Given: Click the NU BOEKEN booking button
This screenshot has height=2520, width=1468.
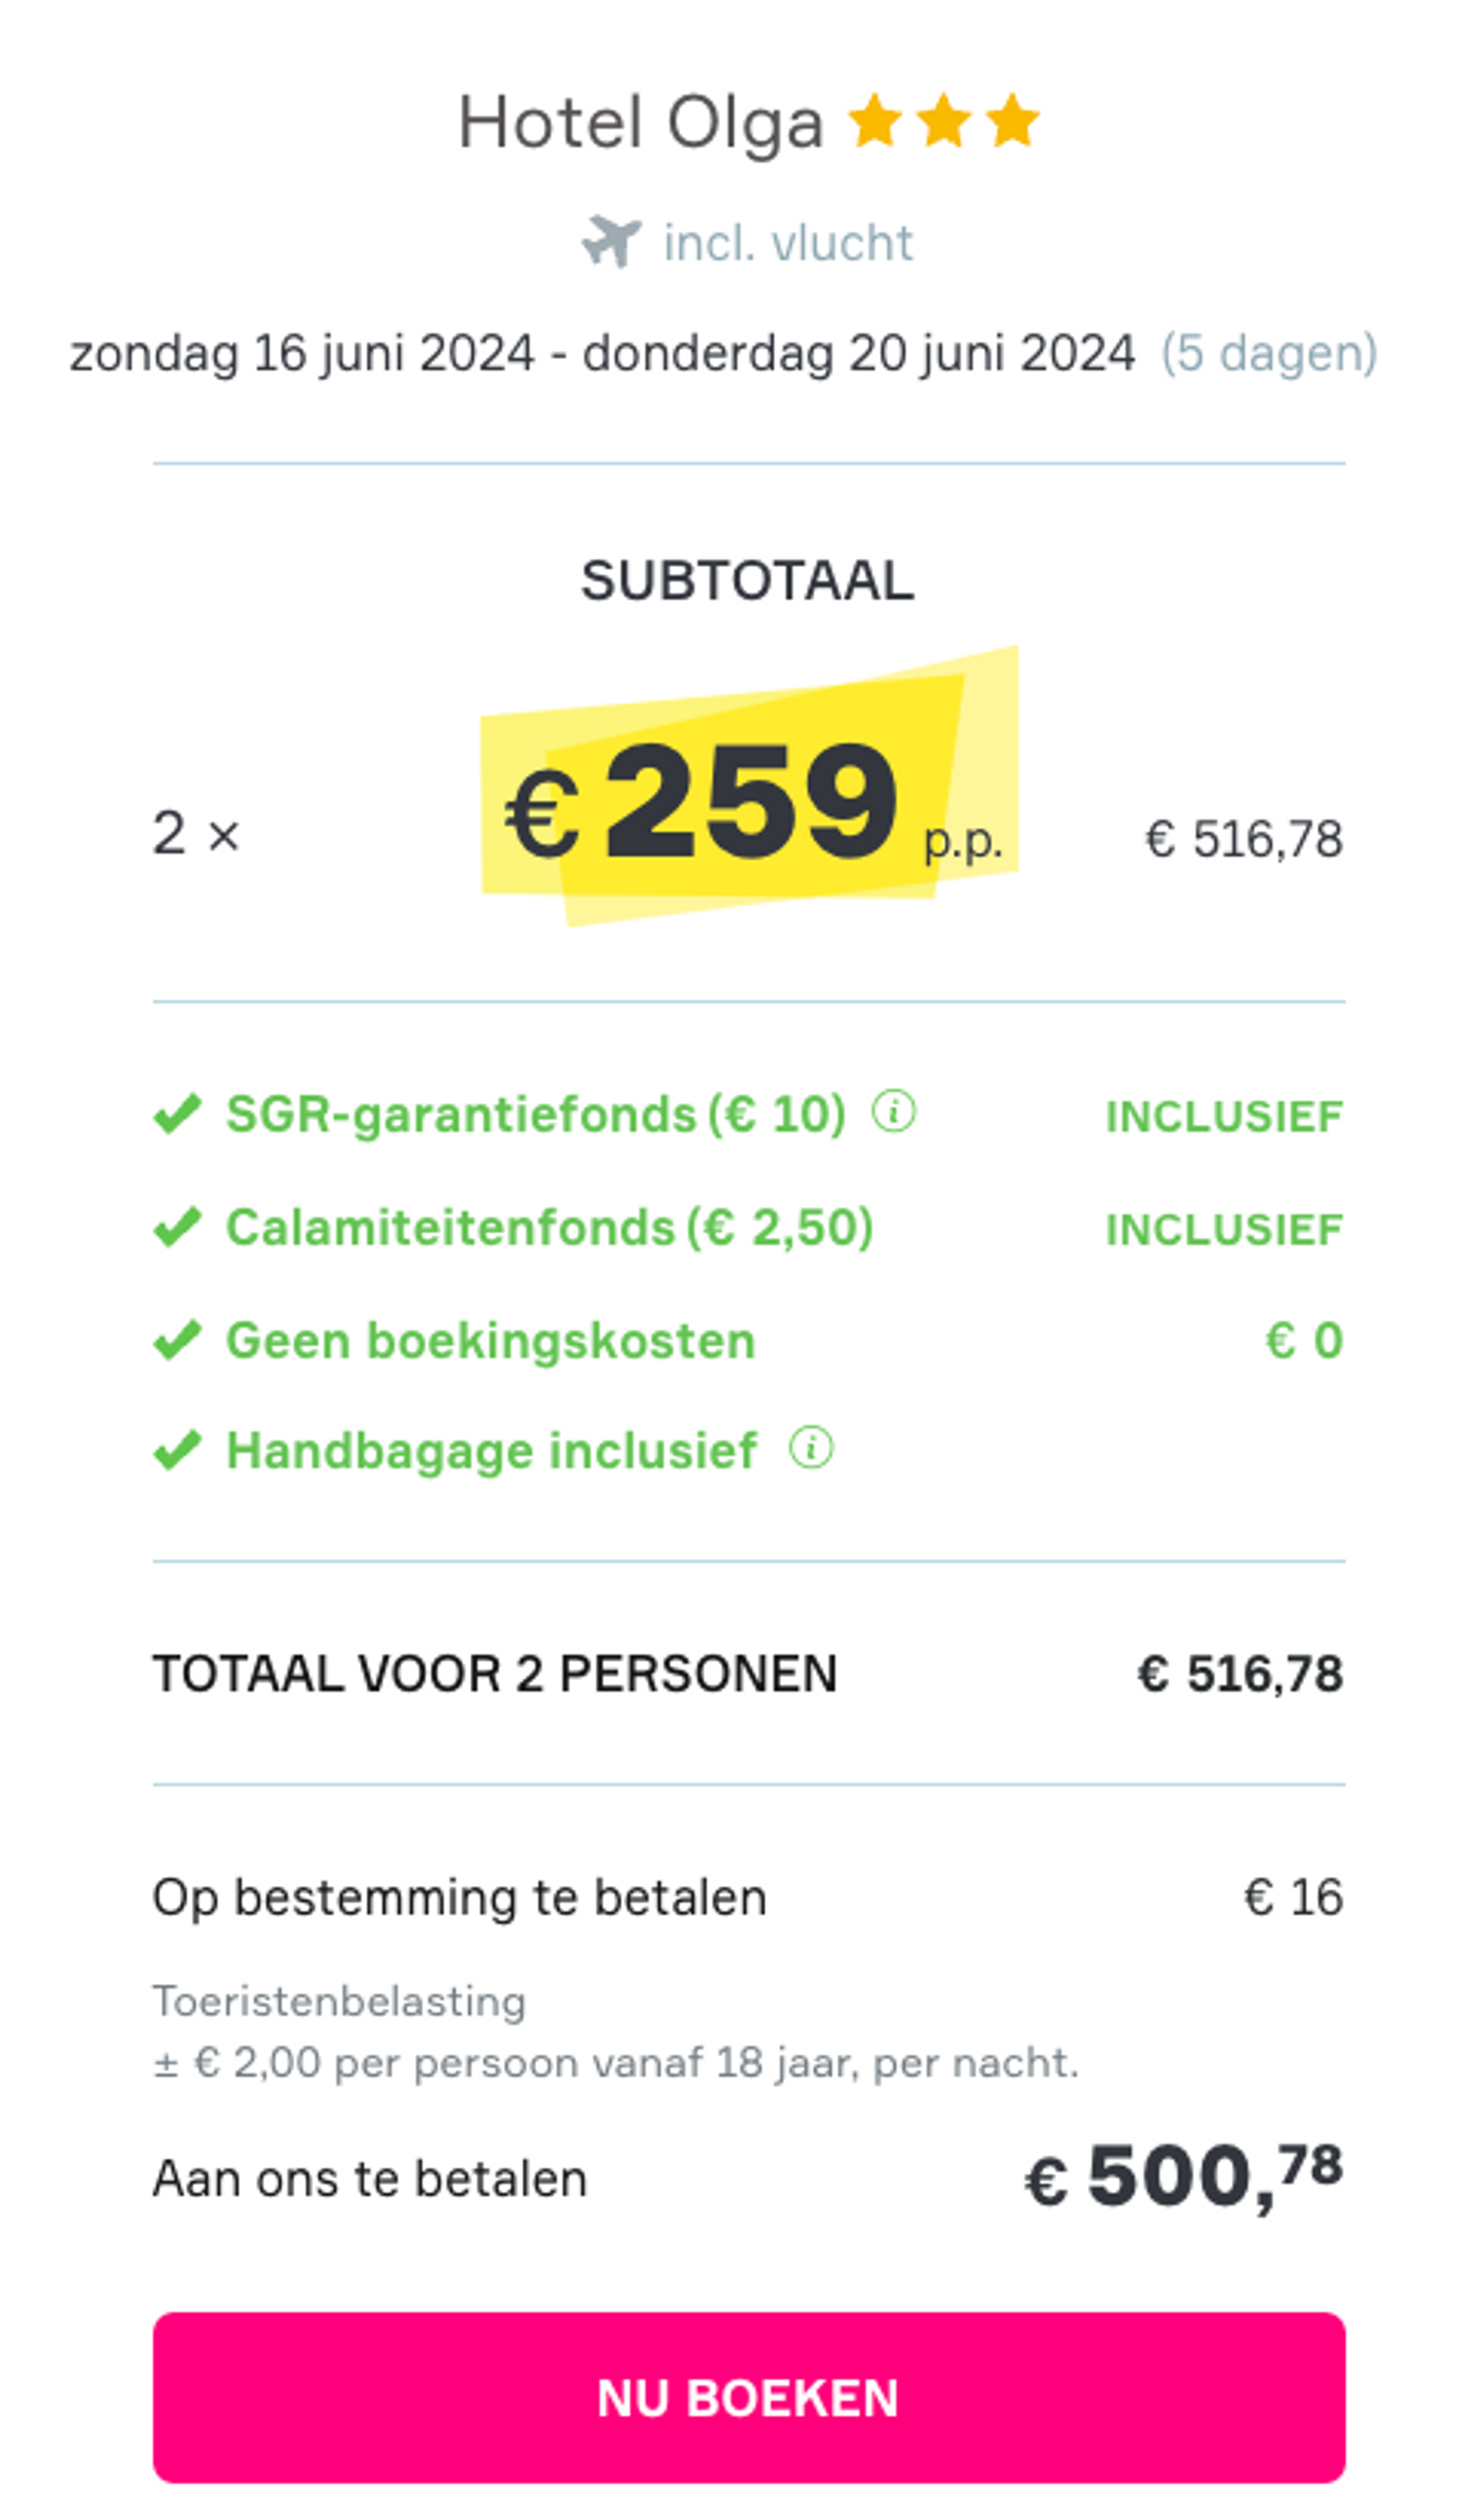Looking at the screenshot, I should (x=748, y=2397).
